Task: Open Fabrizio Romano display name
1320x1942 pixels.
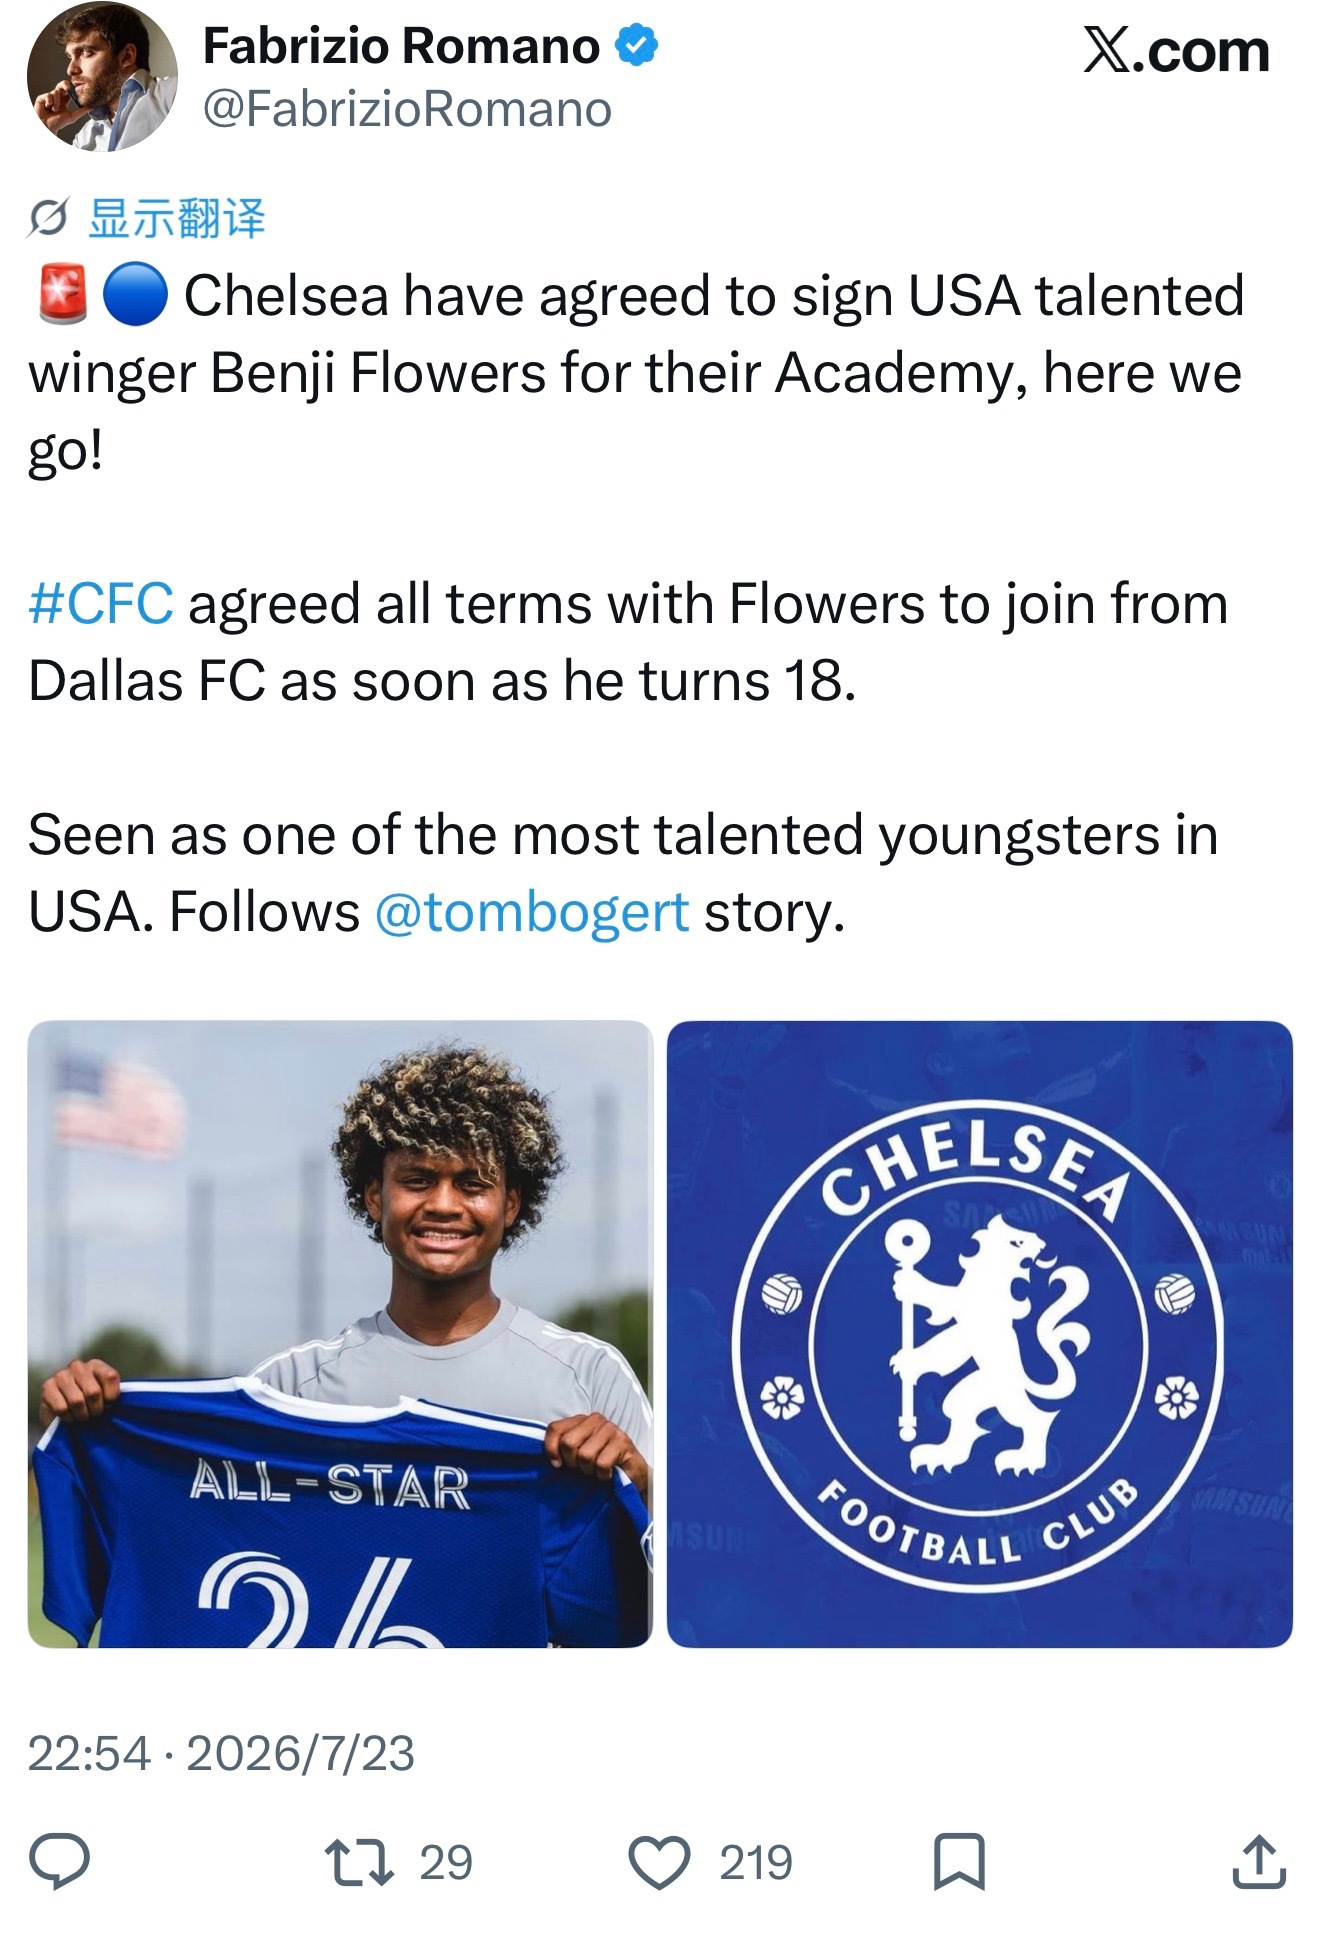Action: click(401, 46)
